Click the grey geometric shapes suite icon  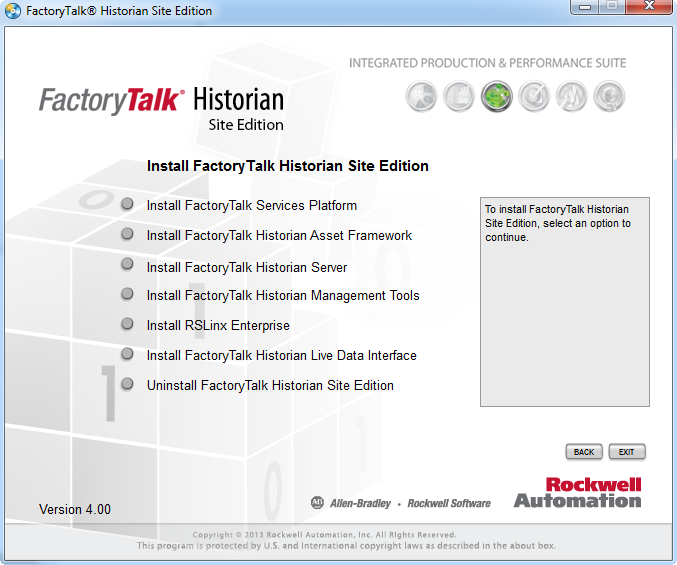coord(421,96)
